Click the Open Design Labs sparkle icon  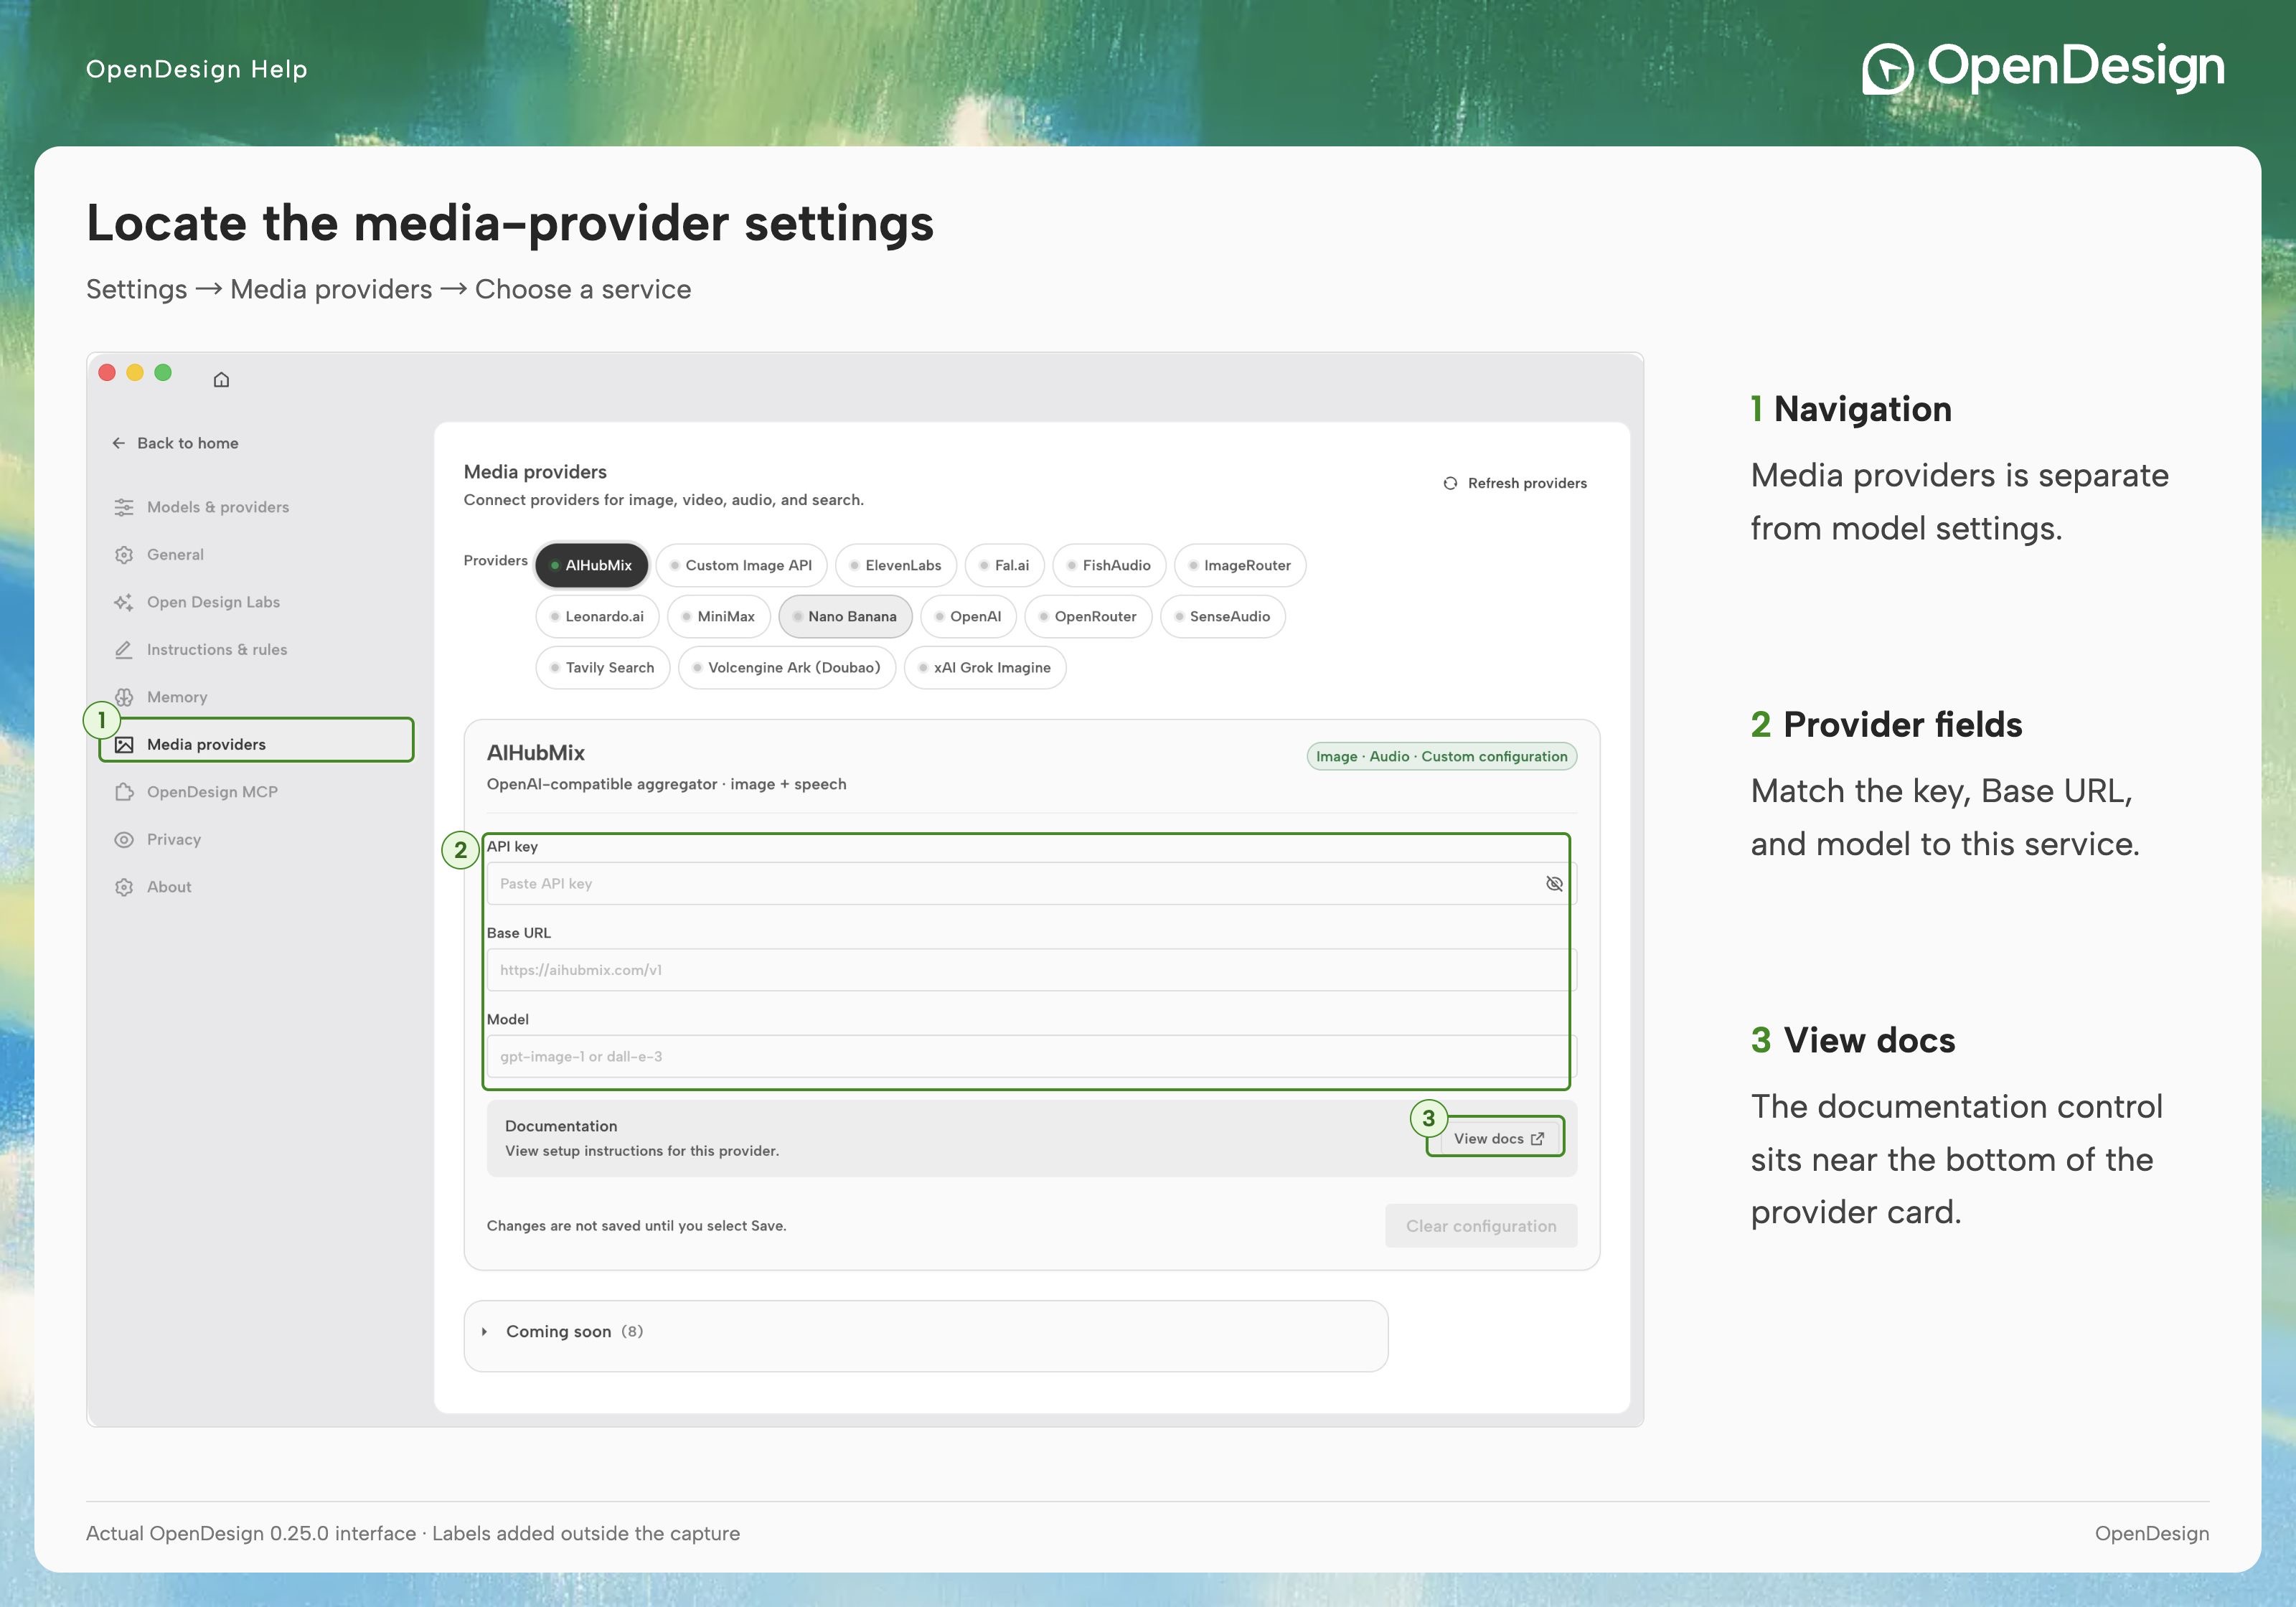(124, 602)
